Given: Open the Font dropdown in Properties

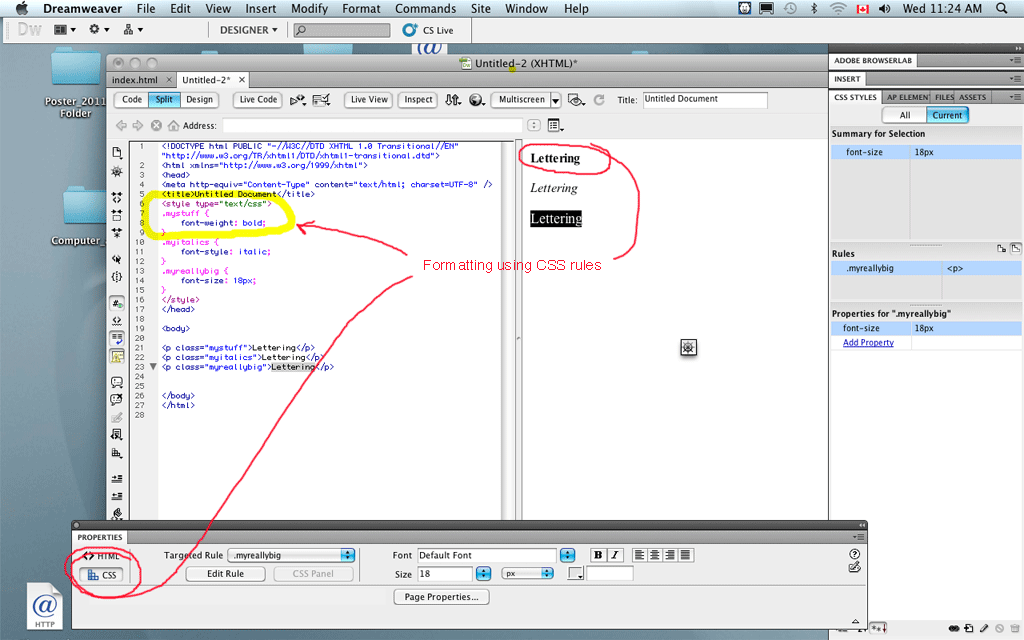Looking at the screenshot, I should 567,555.
